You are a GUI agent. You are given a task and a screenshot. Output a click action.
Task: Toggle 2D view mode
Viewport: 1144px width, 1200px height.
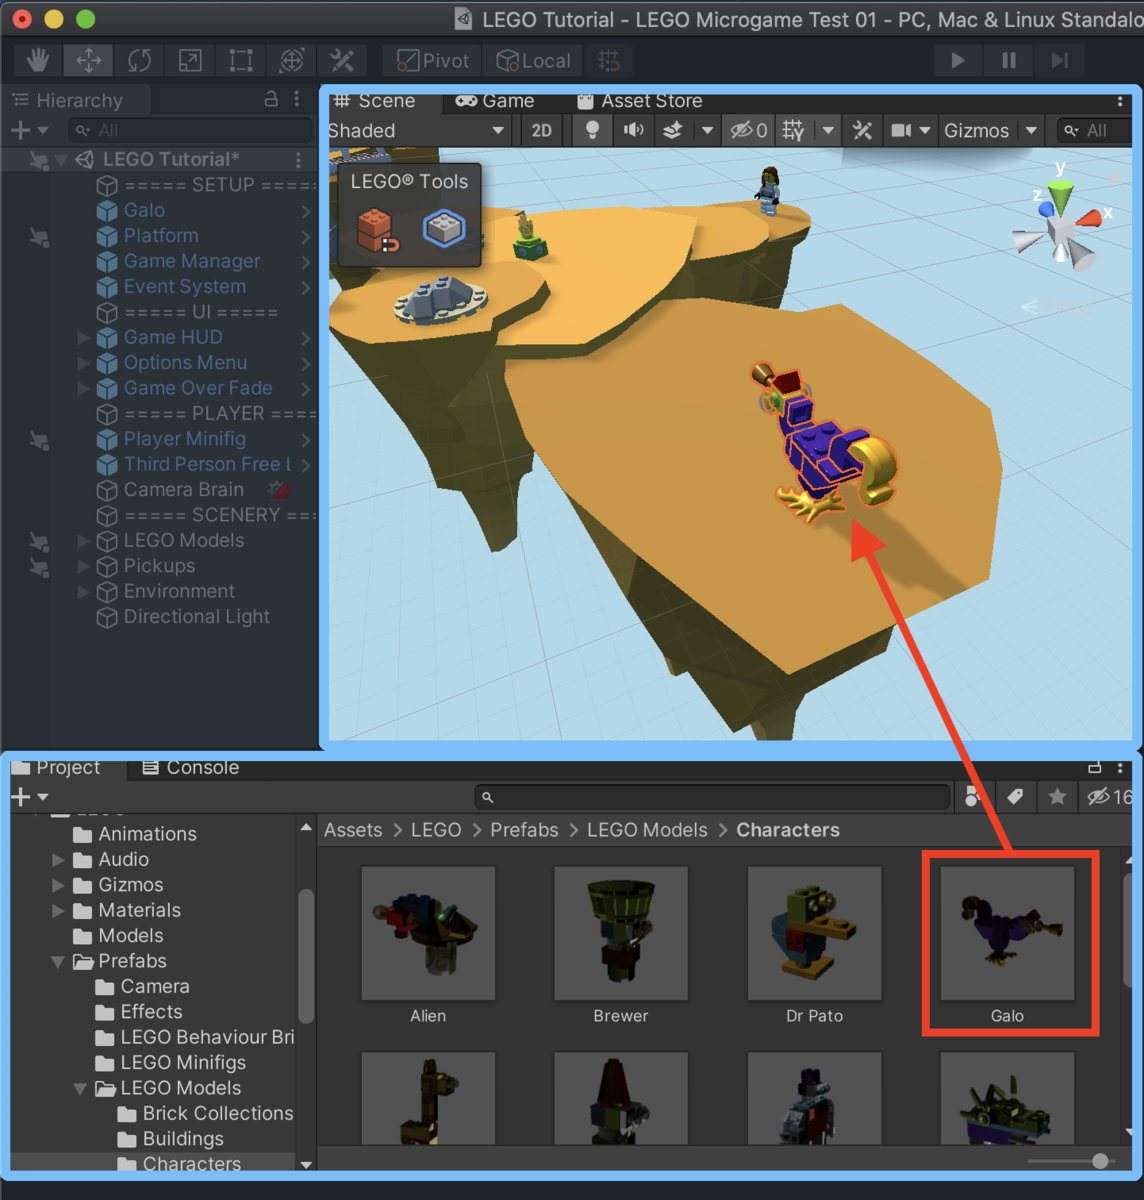click(x=542, y=130)
